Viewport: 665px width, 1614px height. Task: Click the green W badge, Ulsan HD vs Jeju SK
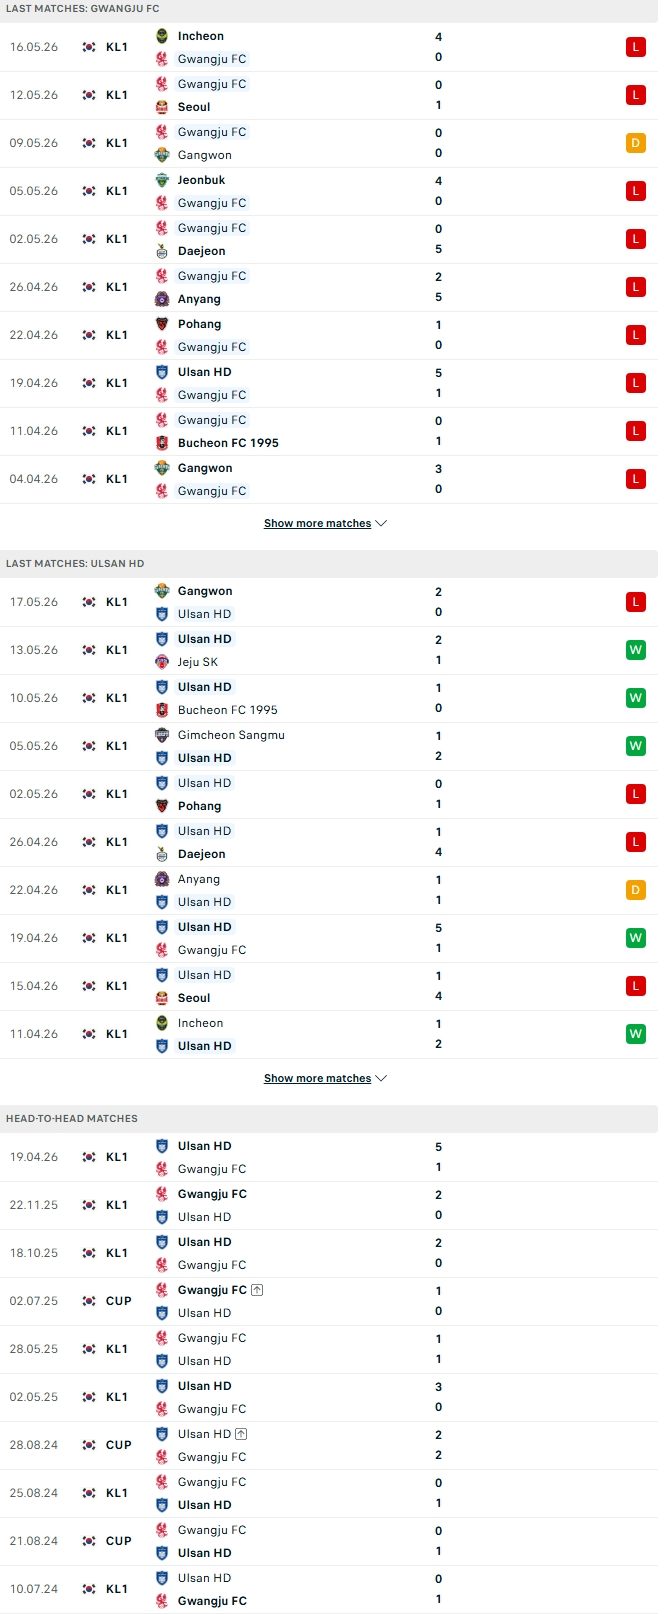pos(635,650)
